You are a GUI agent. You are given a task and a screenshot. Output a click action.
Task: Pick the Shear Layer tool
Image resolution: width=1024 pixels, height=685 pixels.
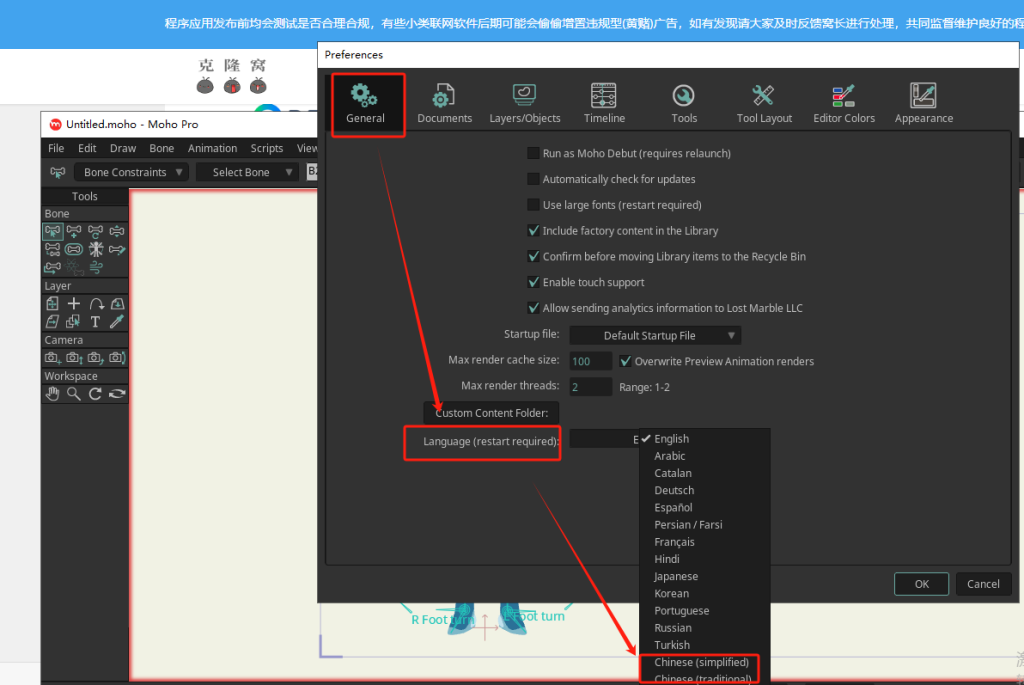coord(53,321)
